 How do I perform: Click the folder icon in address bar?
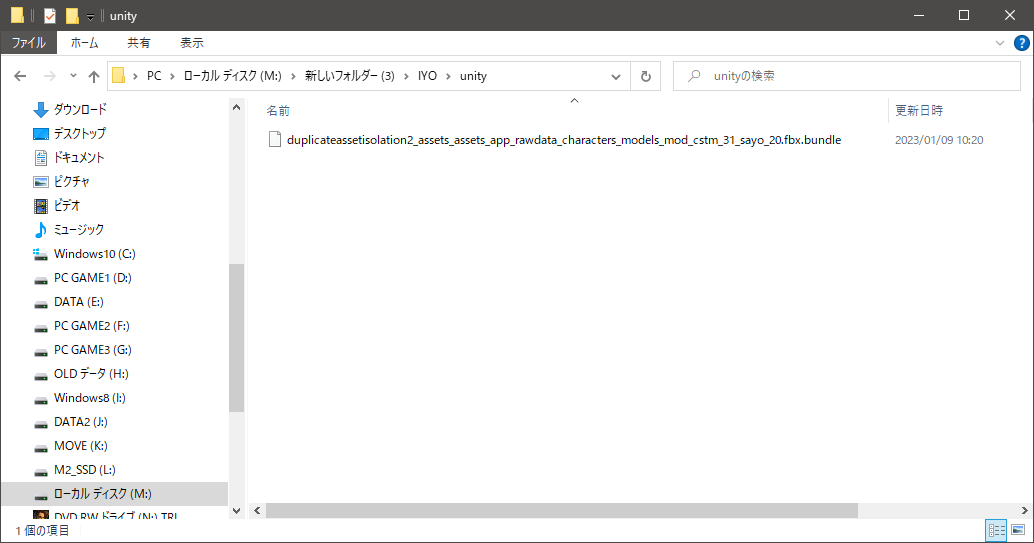coord(119,76)
